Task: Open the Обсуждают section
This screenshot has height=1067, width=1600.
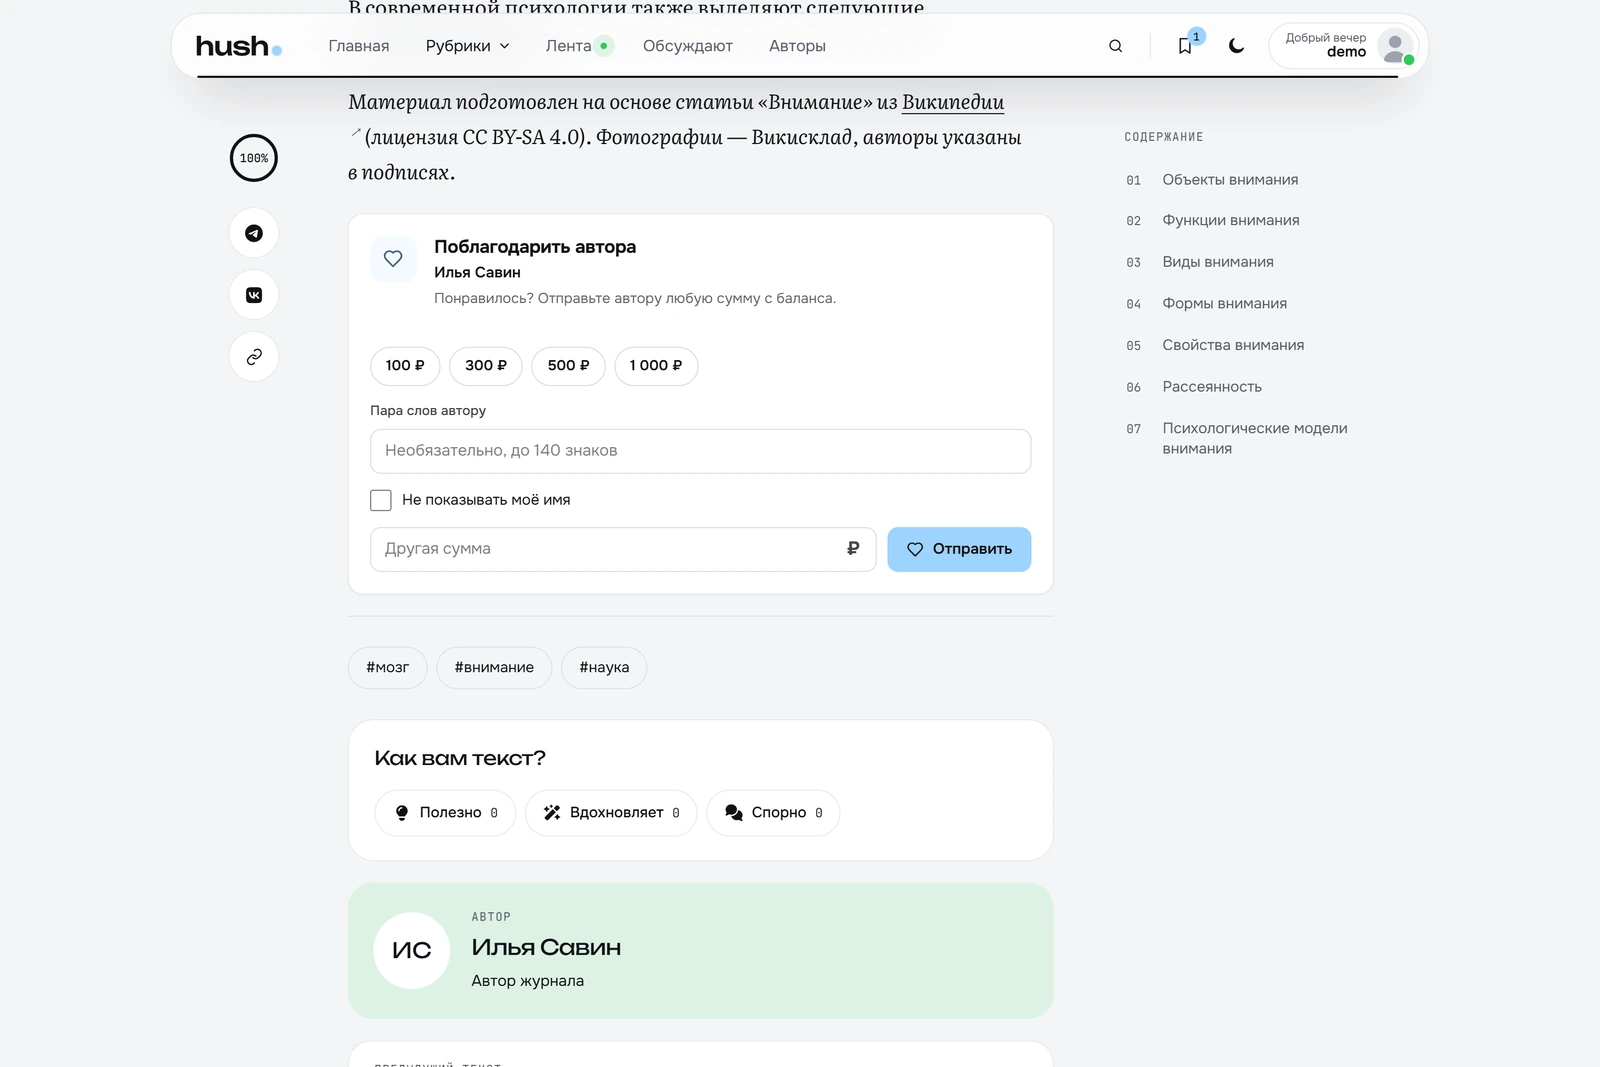Action: point(688,46)
